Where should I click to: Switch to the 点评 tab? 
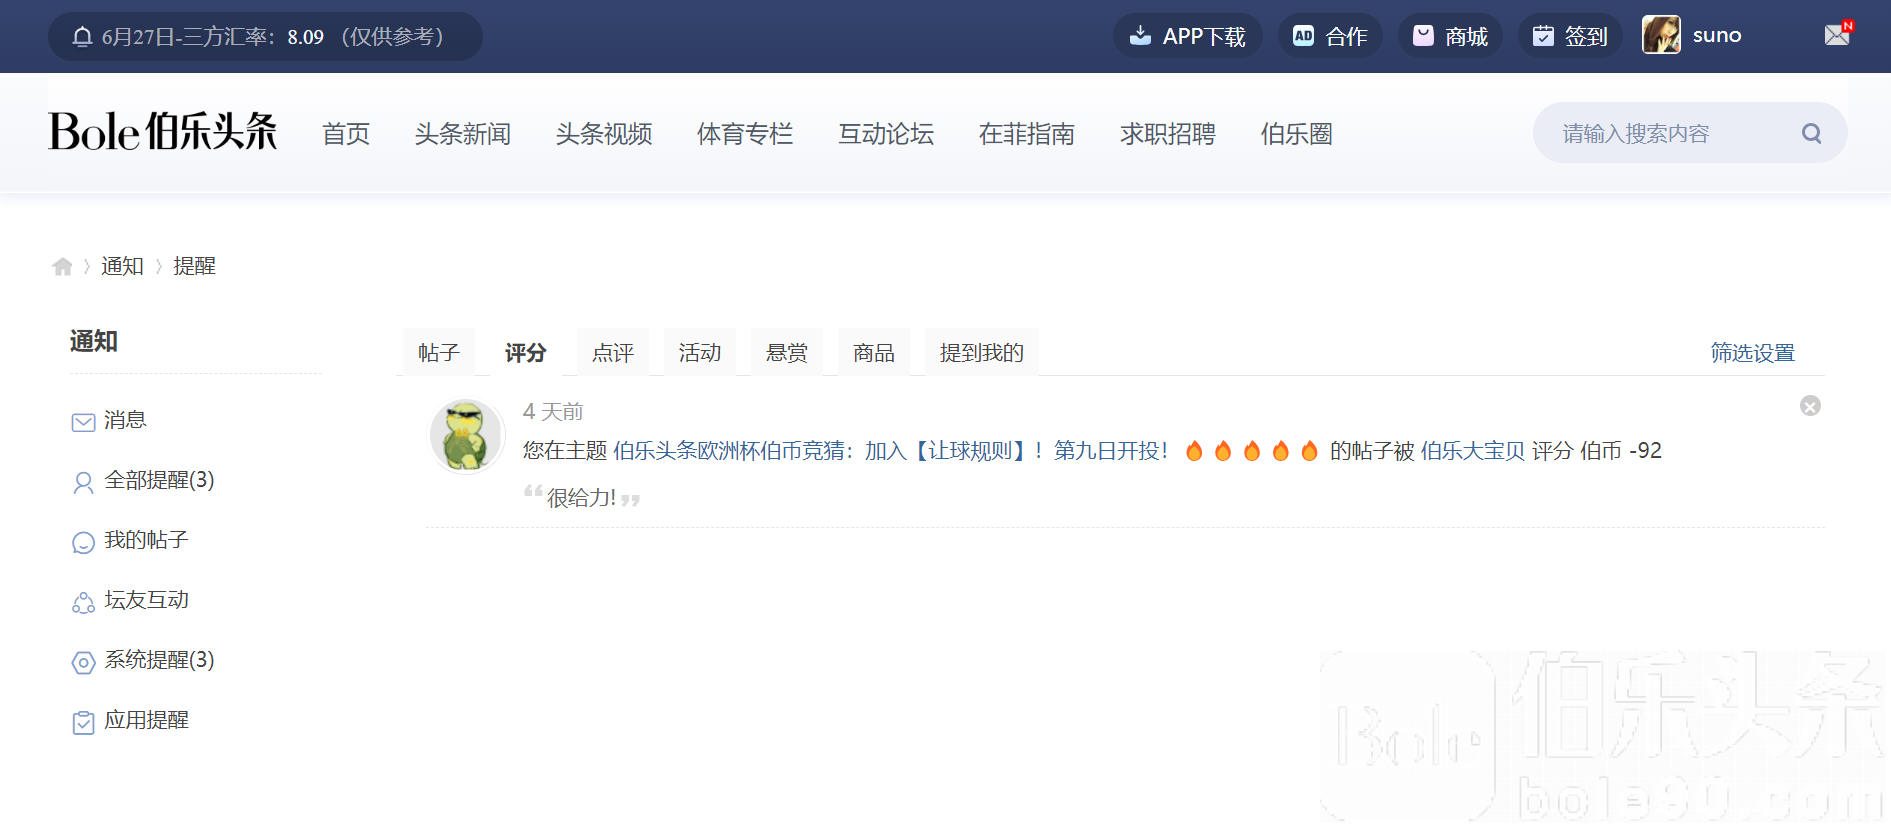(x=612, y=353)
